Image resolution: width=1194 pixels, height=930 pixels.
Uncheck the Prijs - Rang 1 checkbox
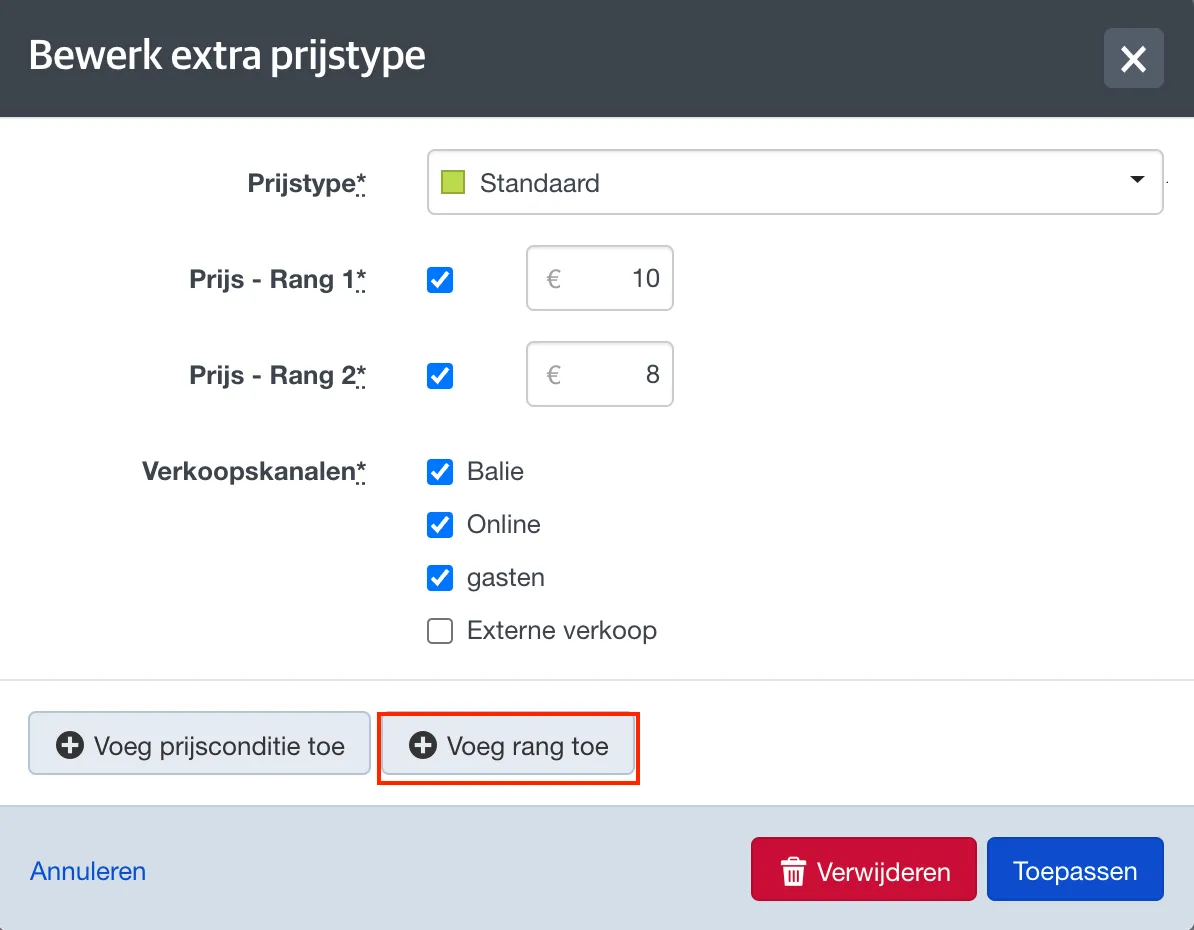tap(440, 280)
